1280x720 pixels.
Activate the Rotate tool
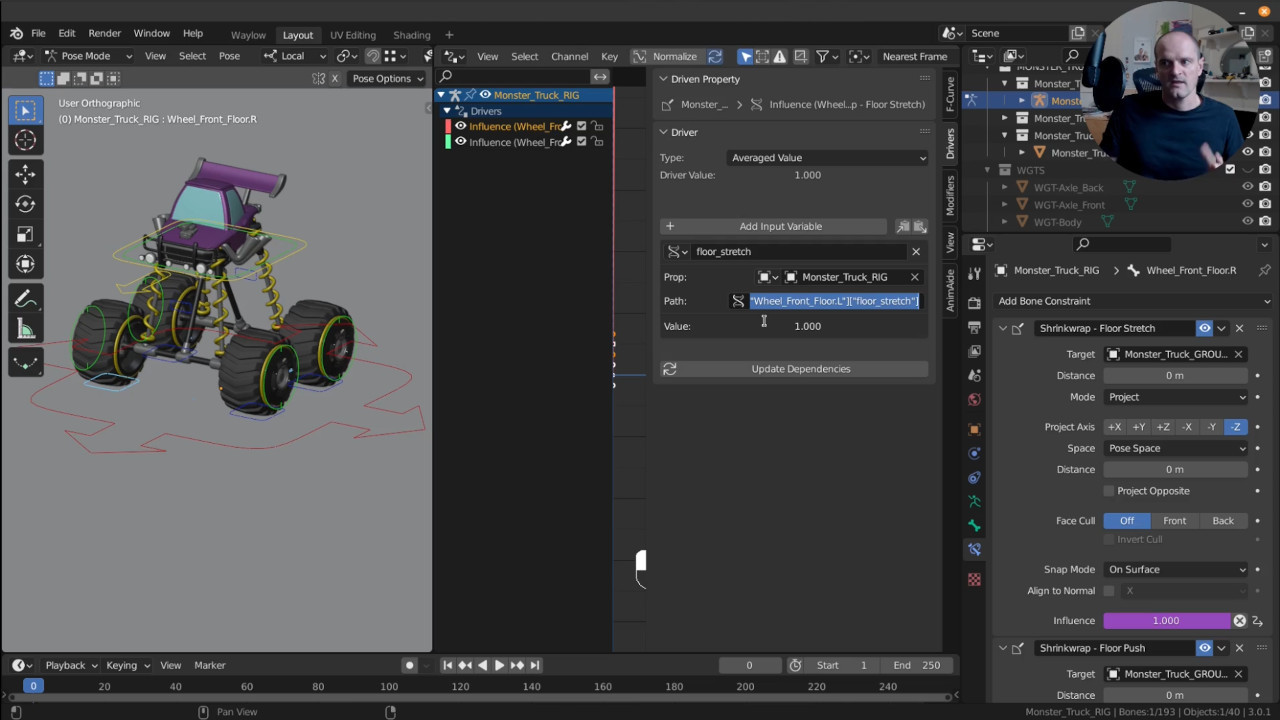pyautogui.click(x=25, y=204)
